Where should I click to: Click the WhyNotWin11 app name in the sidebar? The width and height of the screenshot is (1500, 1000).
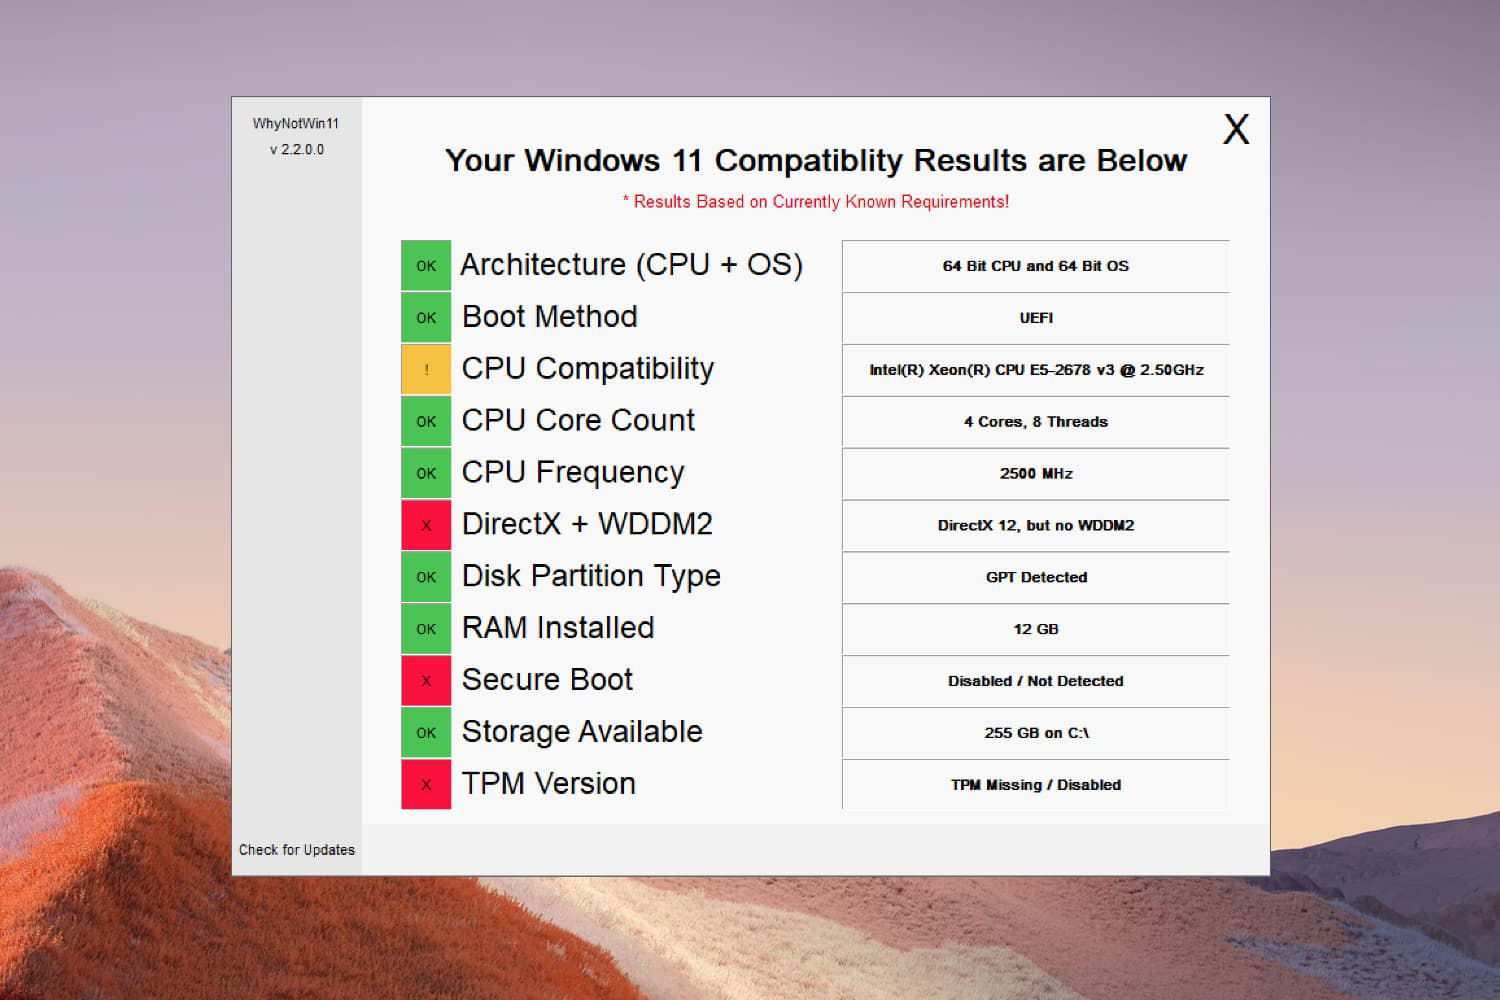point(296,124)
